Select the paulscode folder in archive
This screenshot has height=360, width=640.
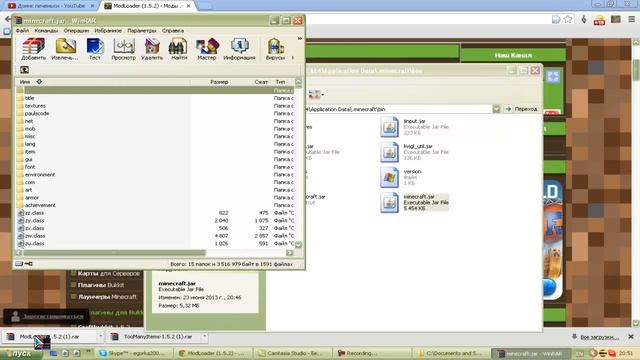pyautogui.click(x=37, y=113)
